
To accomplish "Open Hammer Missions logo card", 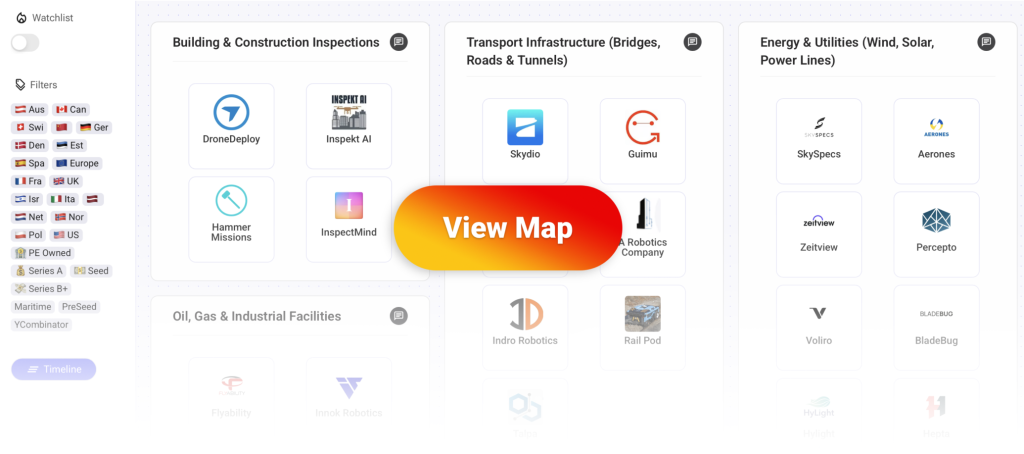I will pyautogui.click(x=231, y=219).
